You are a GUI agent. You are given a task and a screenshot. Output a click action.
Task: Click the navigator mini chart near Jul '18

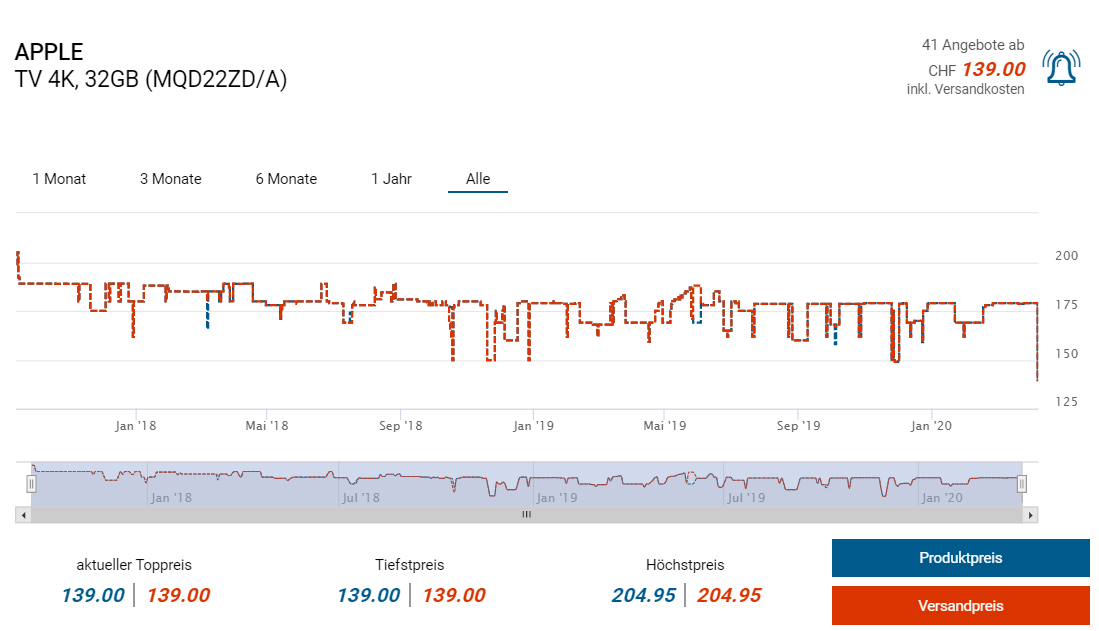pyautogui.click(x=360, y=482)
